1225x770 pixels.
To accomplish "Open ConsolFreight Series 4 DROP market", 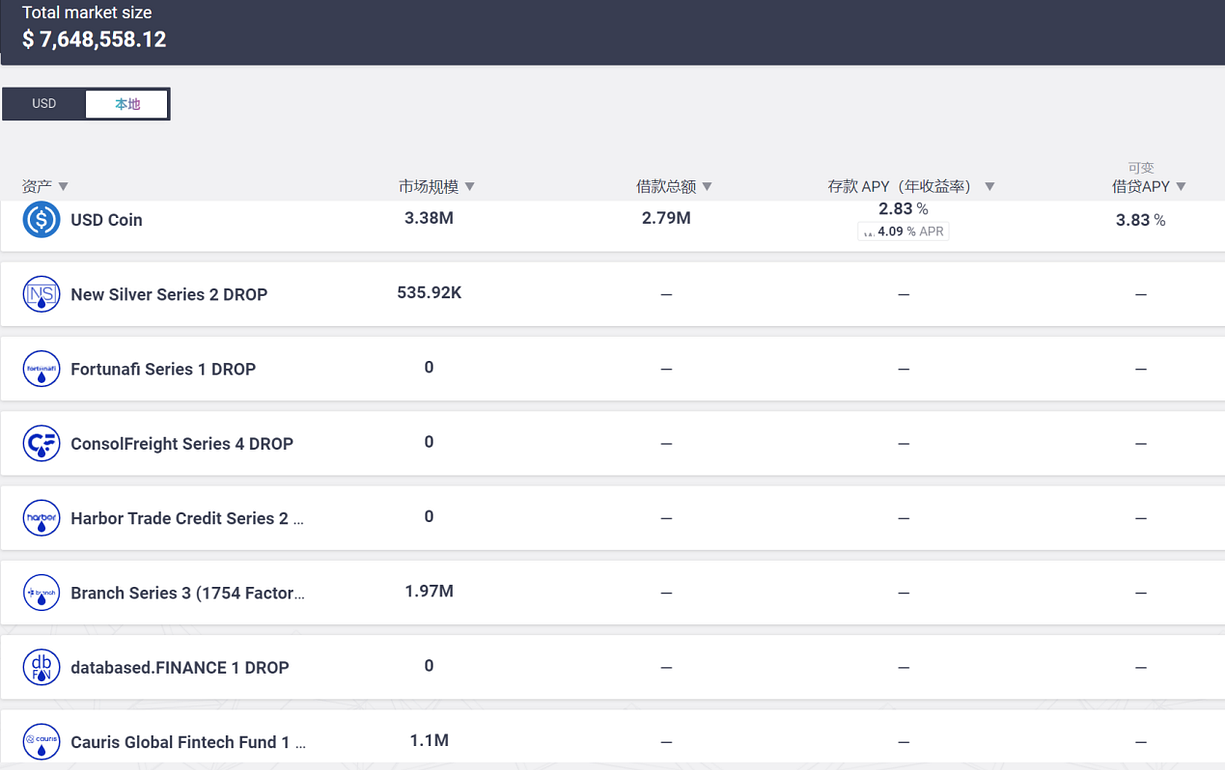I will click(182, 444).
